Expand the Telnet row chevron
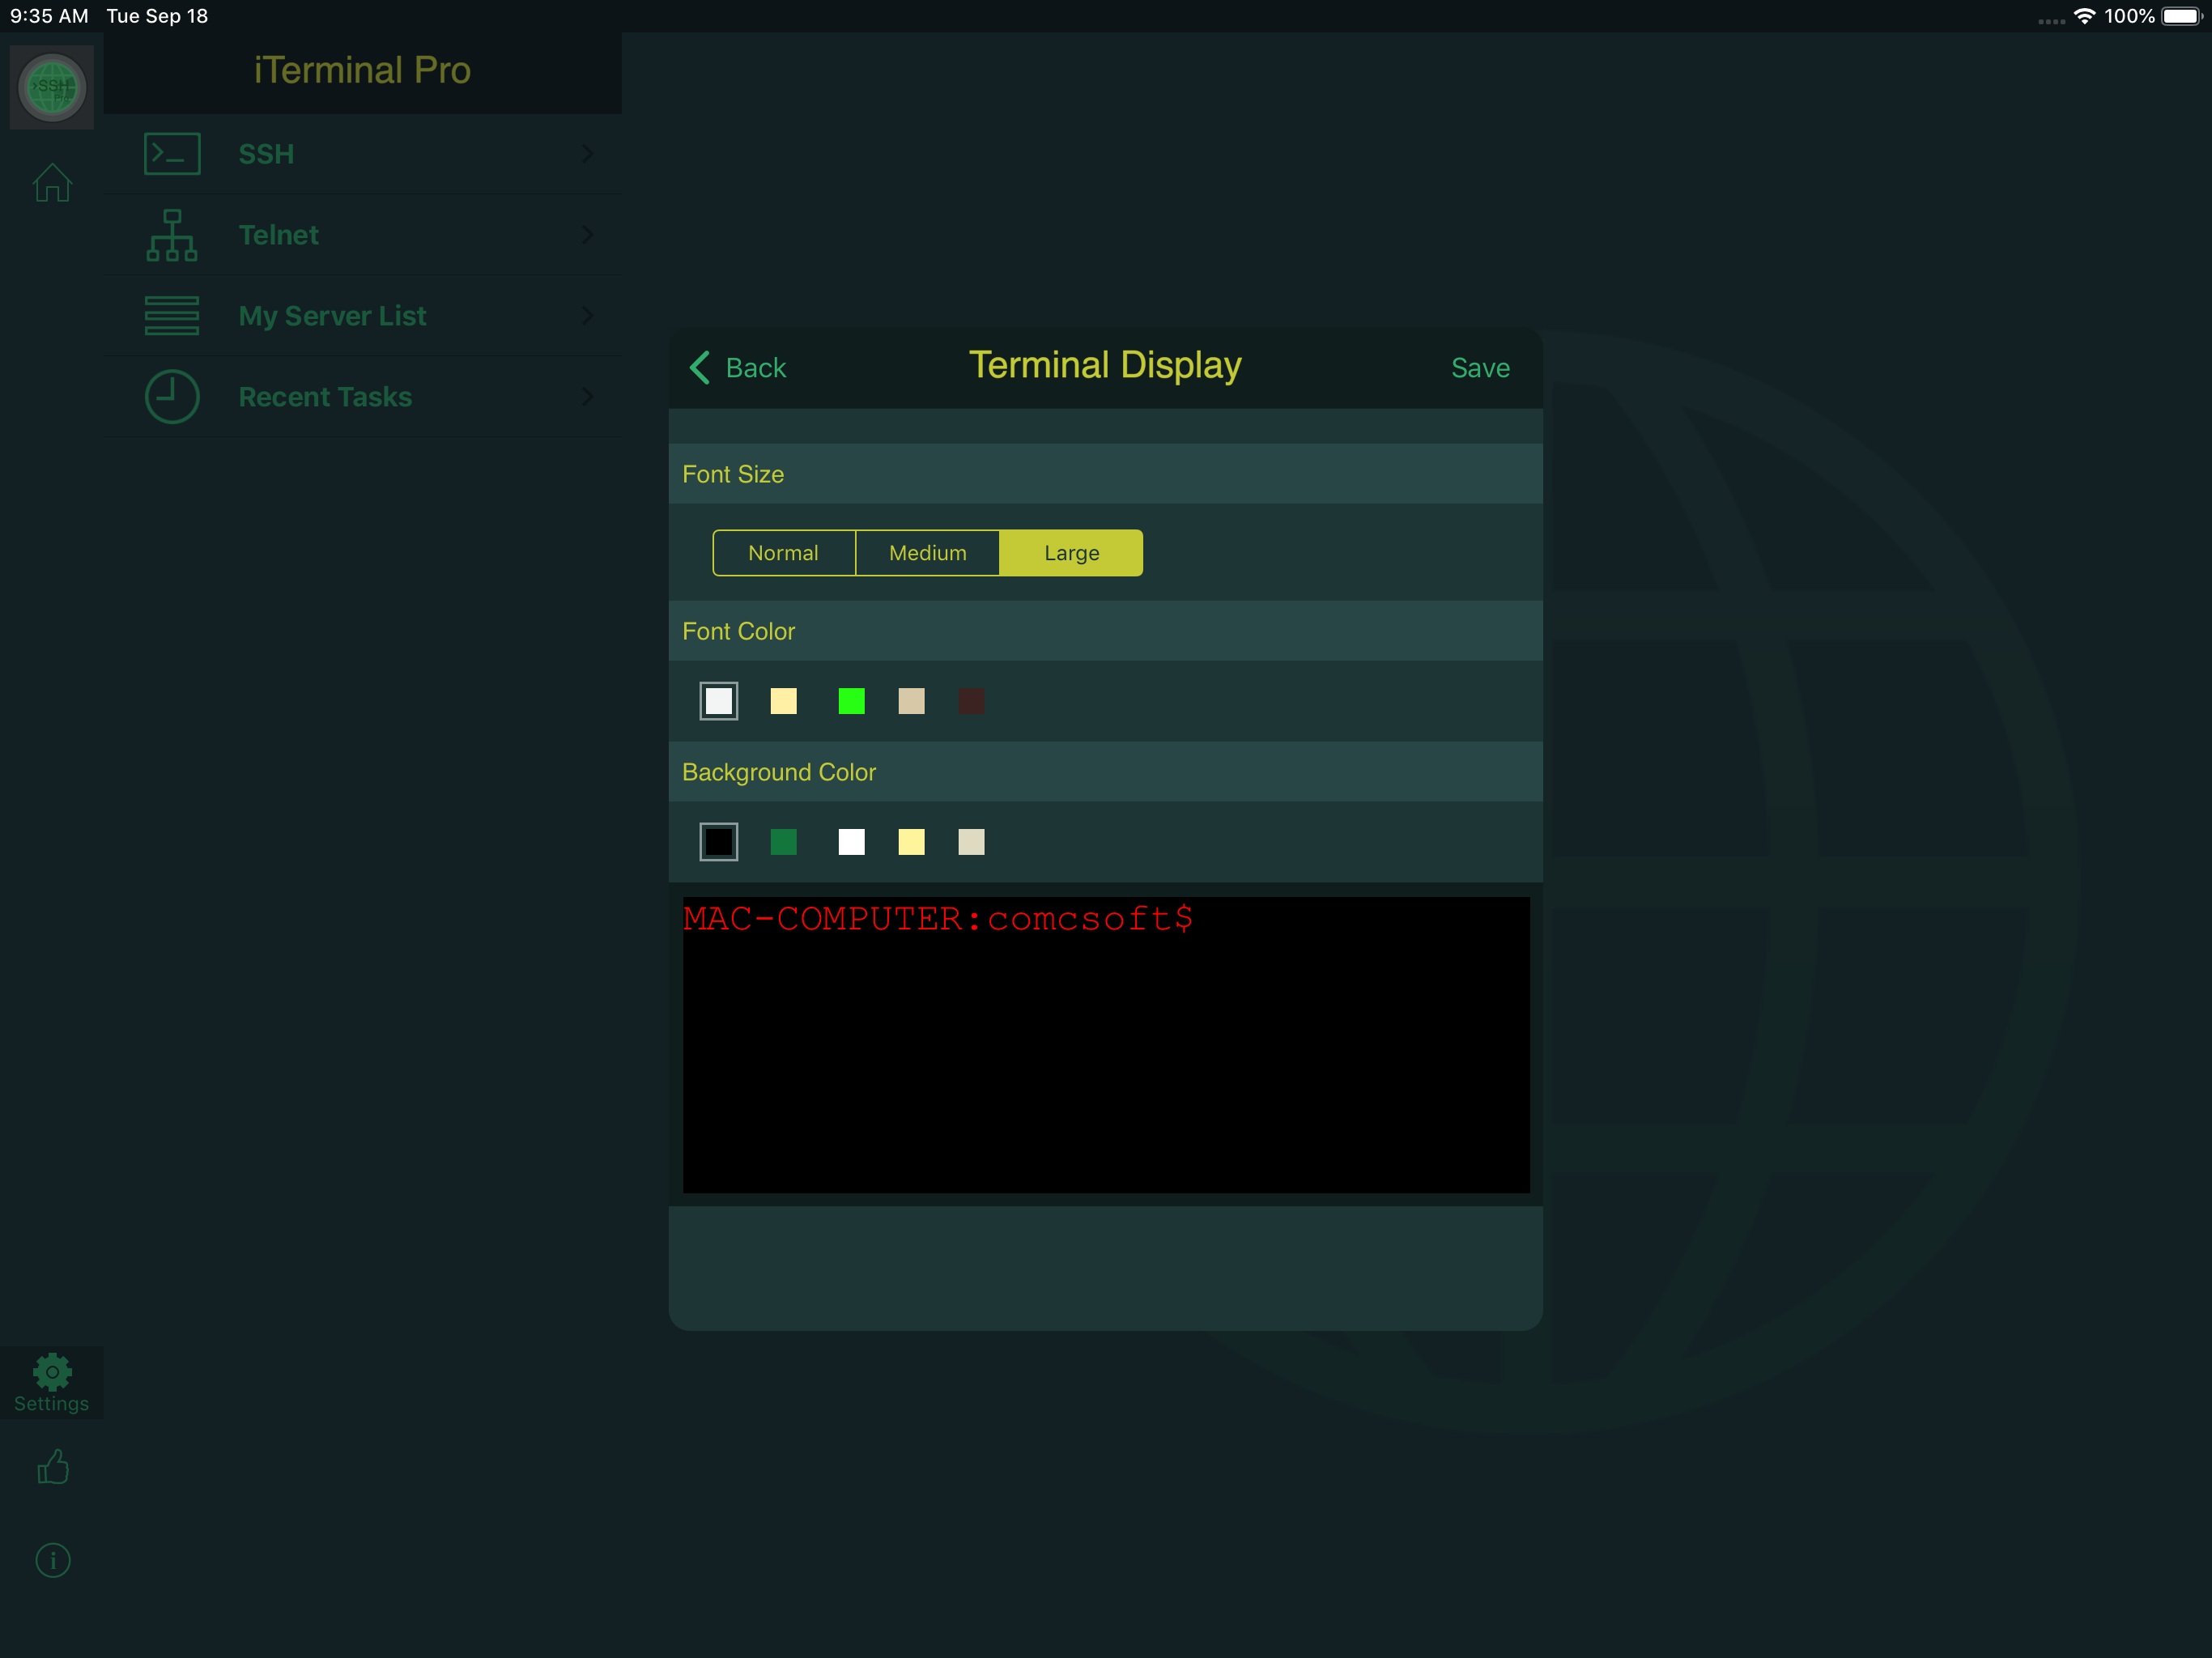The width and height of the screenshot is (2212, 1658). click(x=588, y=235)
